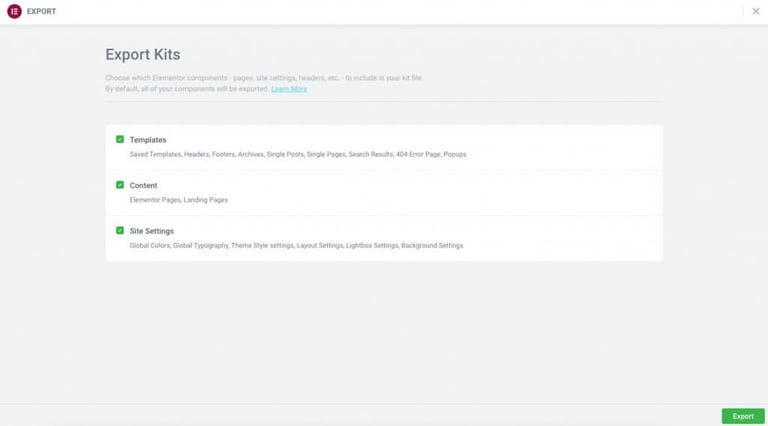Disable the Site Settings checkbox
The height and width of the screenshot is (426, 768).
(120, 231)
